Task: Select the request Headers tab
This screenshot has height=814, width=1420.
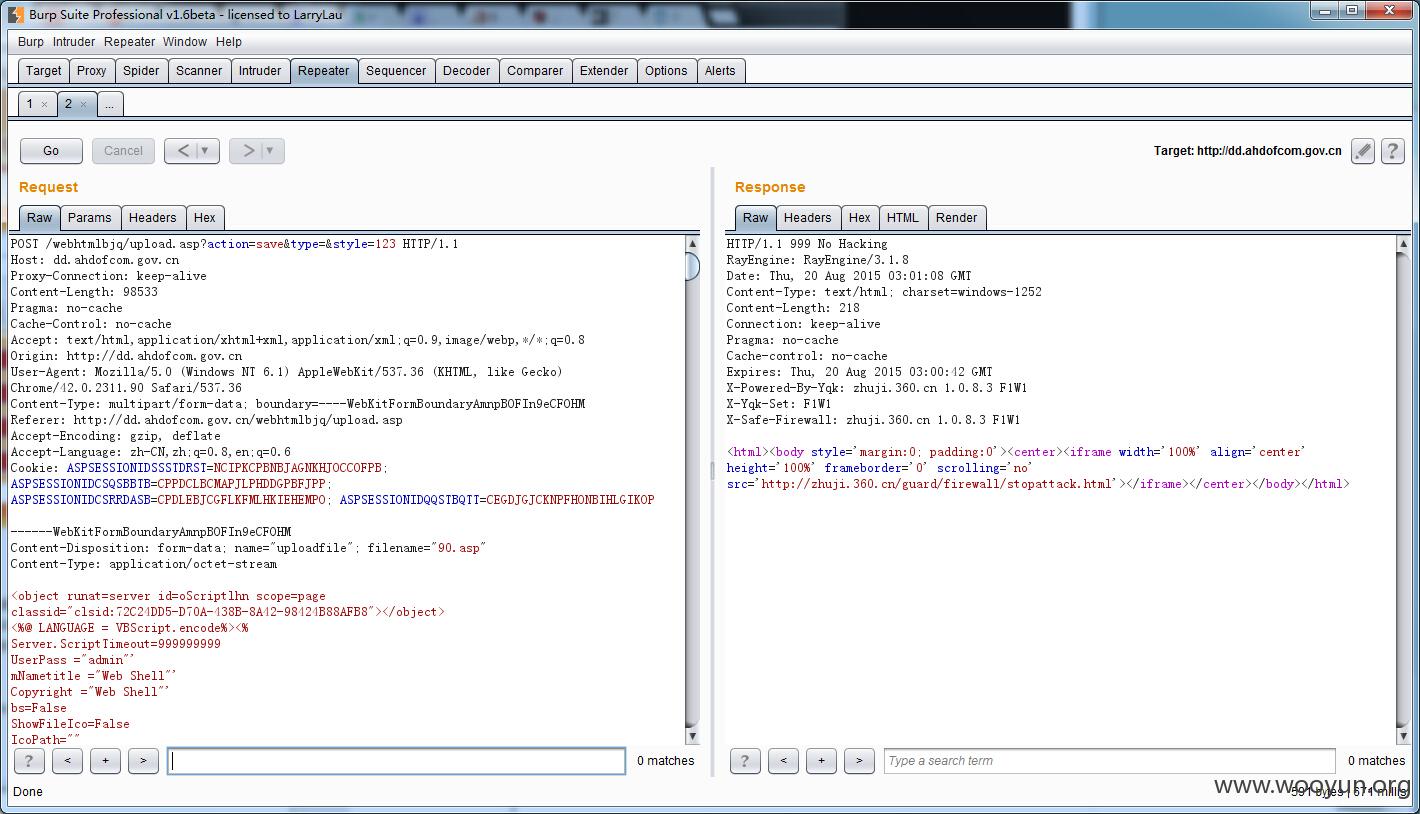Action: click(x=153, y=218)
